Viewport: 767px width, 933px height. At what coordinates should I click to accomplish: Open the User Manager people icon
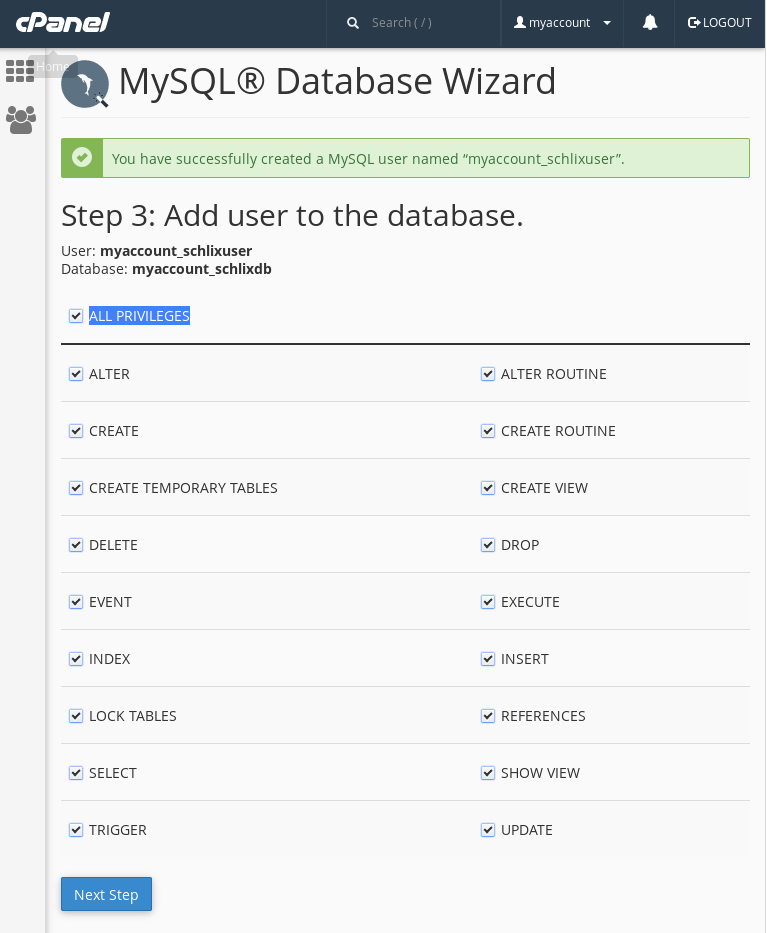pyautogui.click(x=21, y=120)
